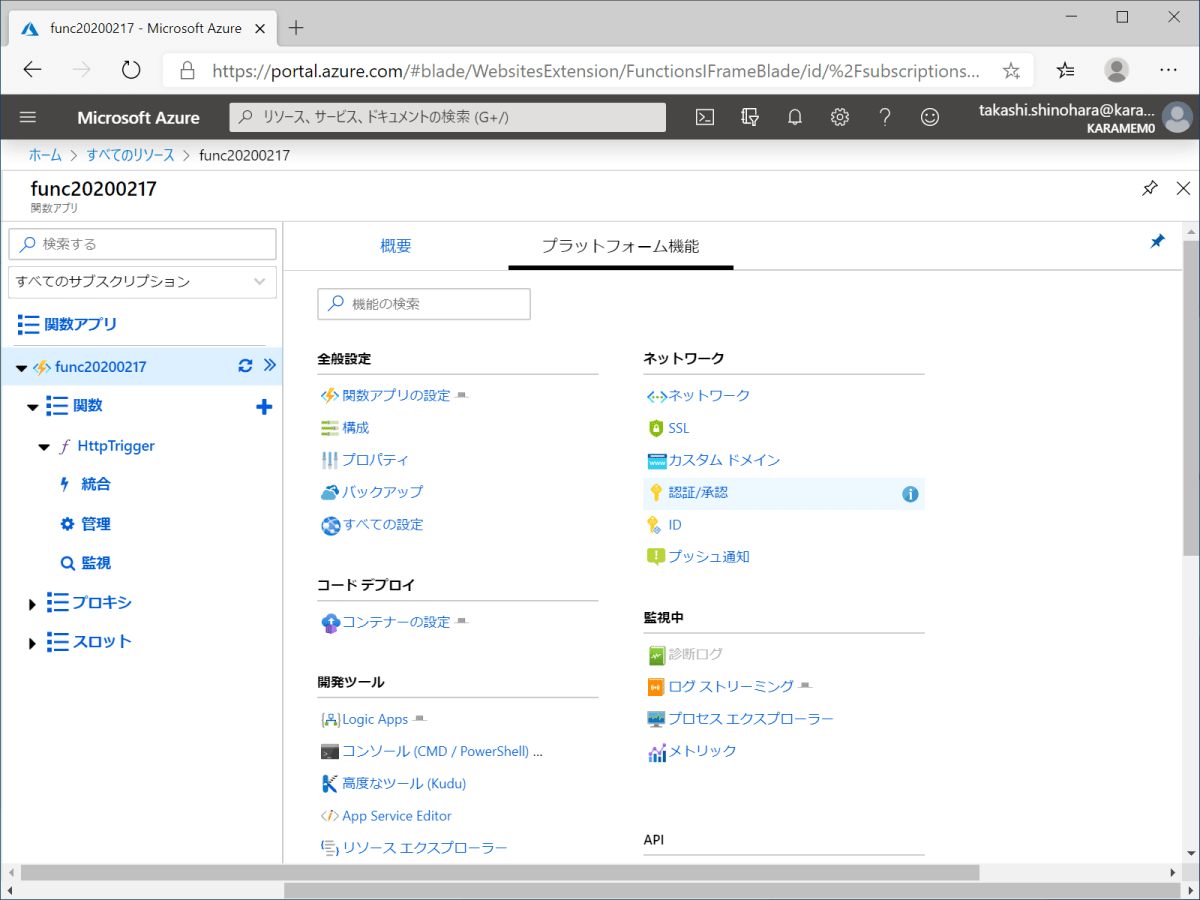Click the 関数アプリ heading in sidebar

click(x=80, y=324)
